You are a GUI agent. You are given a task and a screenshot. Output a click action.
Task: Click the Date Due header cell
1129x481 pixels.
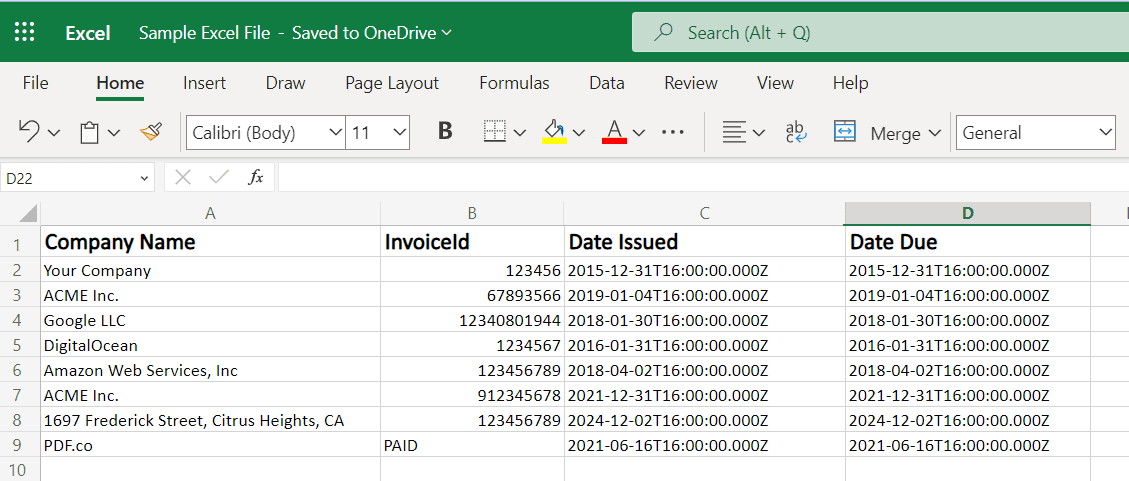click(x=968, y=242)
